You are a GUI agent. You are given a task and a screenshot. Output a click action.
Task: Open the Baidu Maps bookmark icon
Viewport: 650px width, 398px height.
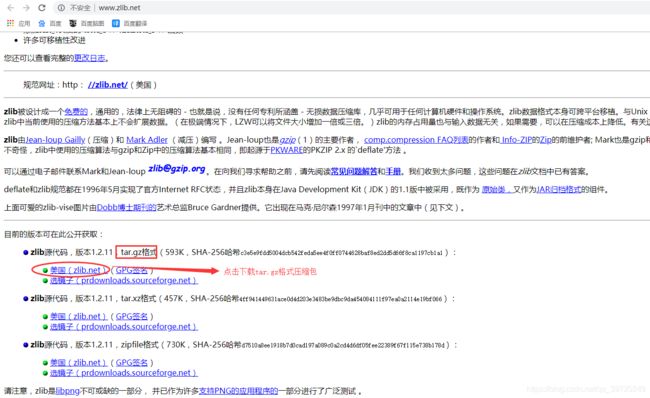[x=73, y=23]
